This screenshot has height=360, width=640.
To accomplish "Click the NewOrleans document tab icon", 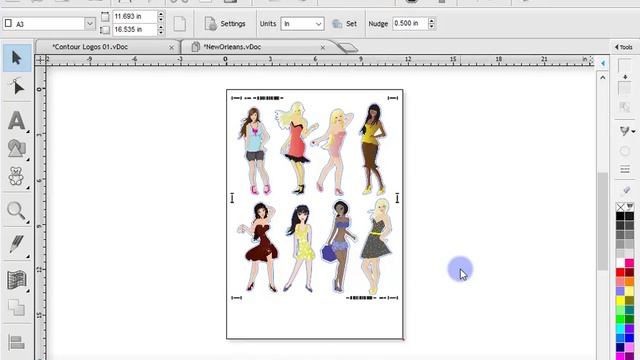I will (196, 47).
